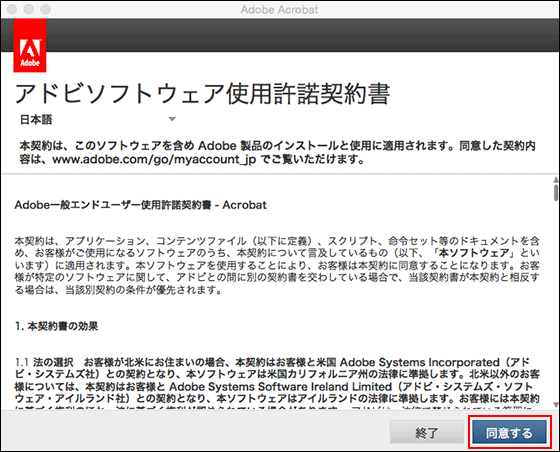Click the window minimize button
This screenshot has width=560, height=452.
click(29, 9)
